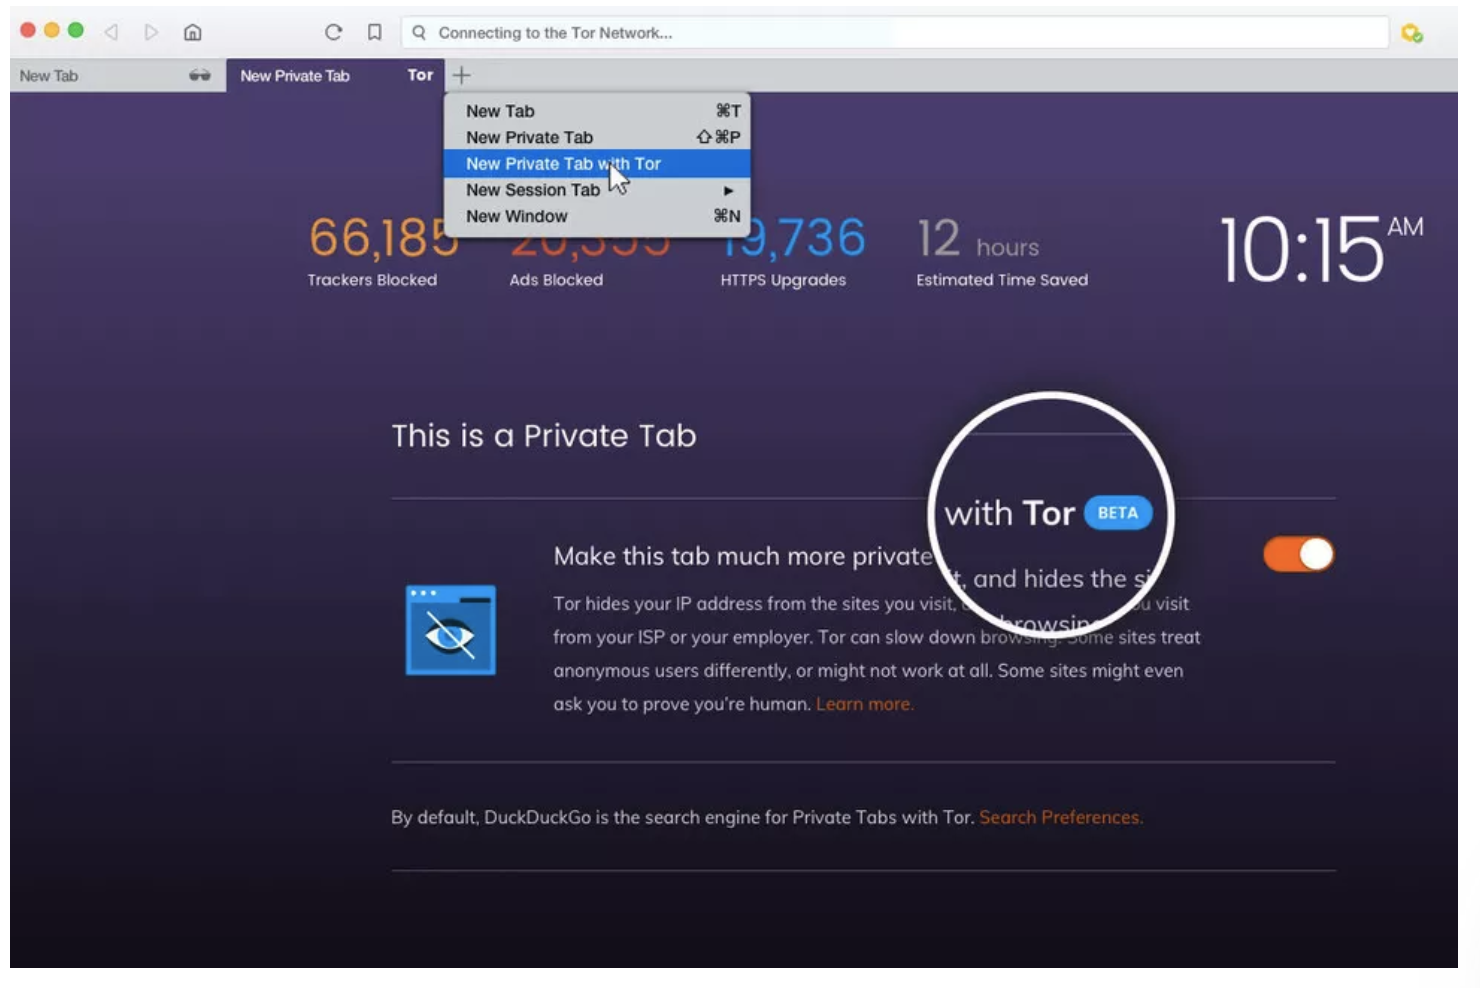Screen dimensions: 1480x988
Task: Focus the address bar field
Action: pos(895,32)
